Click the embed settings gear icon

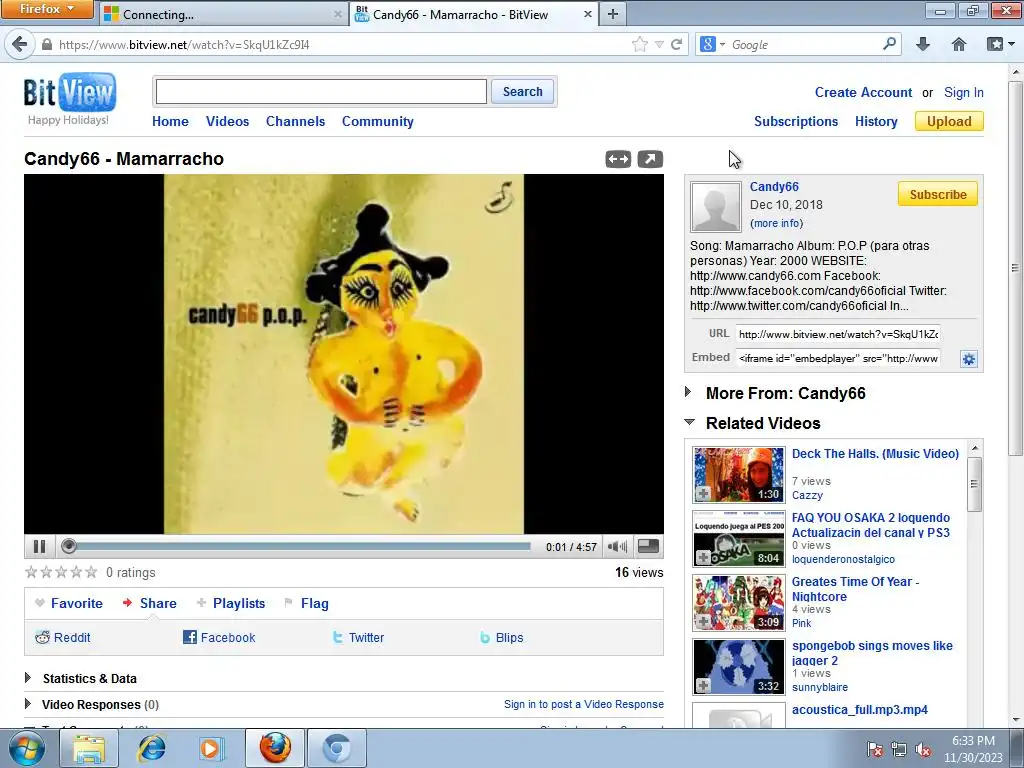(968, 359)
